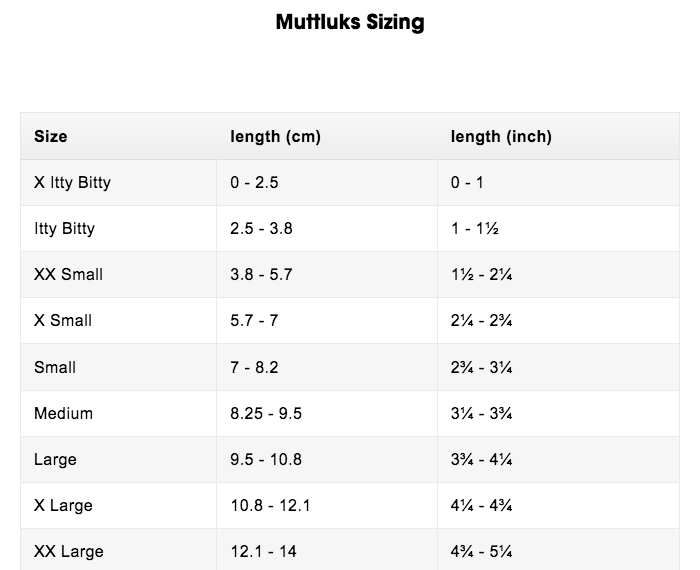Click the 1 - 1½ inch cell
Screen dimensions: 700x570
475,228
